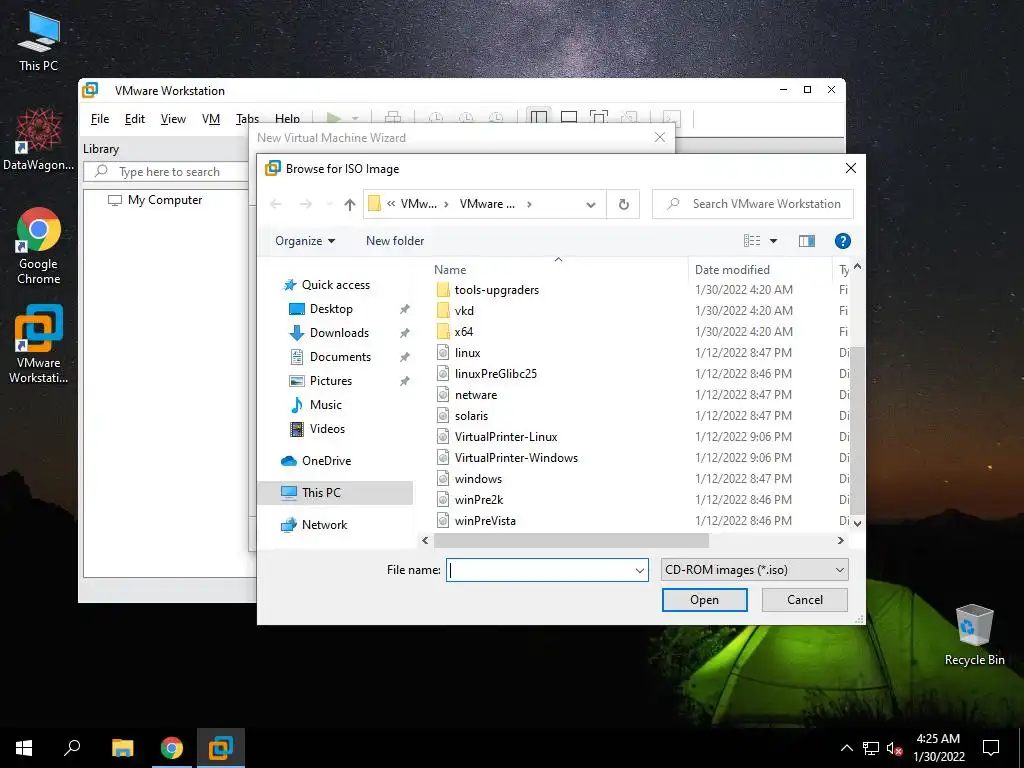The width and height of the screenshot is (1024, 768).
Task: Launch Google Chrome desktop shortcut
Action: tap(38, 246)
